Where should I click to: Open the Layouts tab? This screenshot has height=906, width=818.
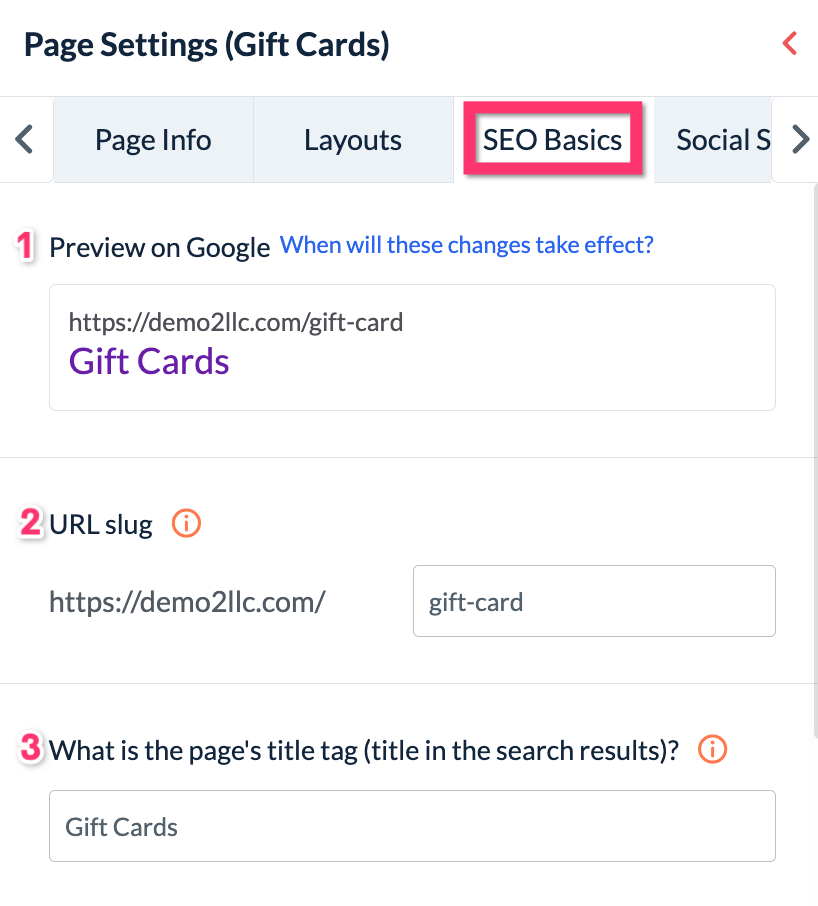[353, 140]
